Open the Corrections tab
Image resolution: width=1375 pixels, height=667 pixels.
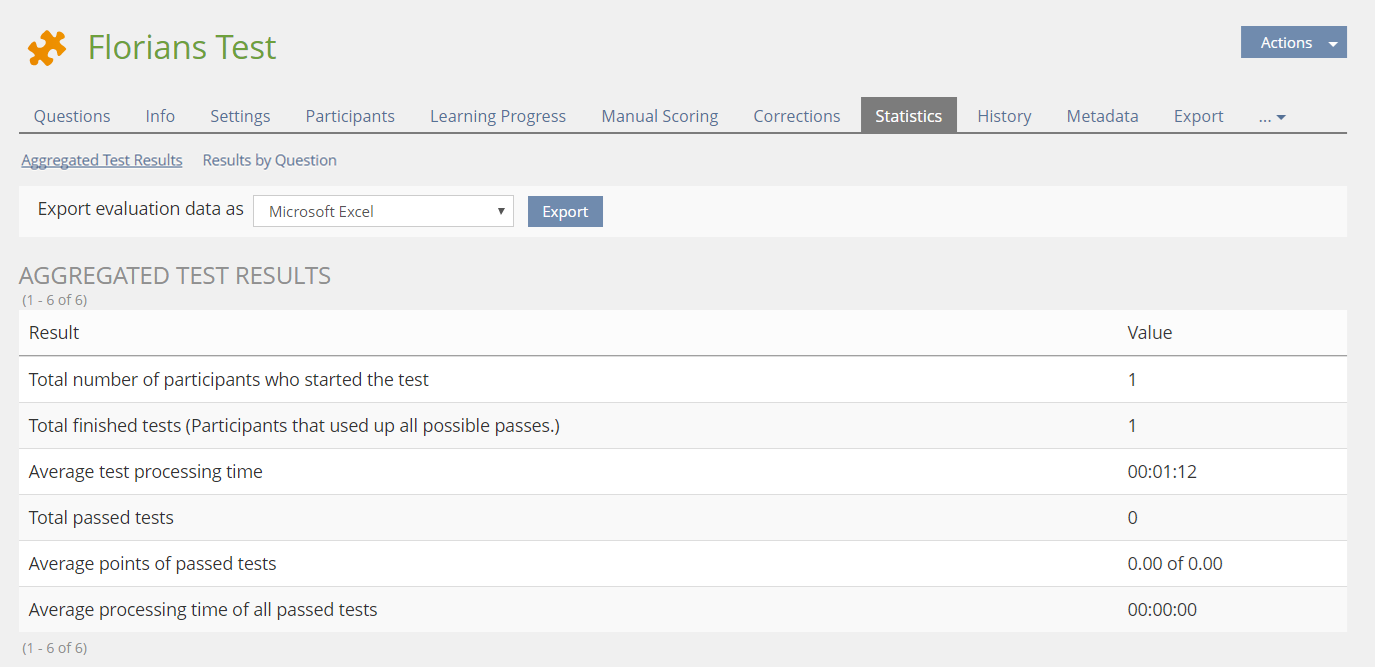coord(797,116)
